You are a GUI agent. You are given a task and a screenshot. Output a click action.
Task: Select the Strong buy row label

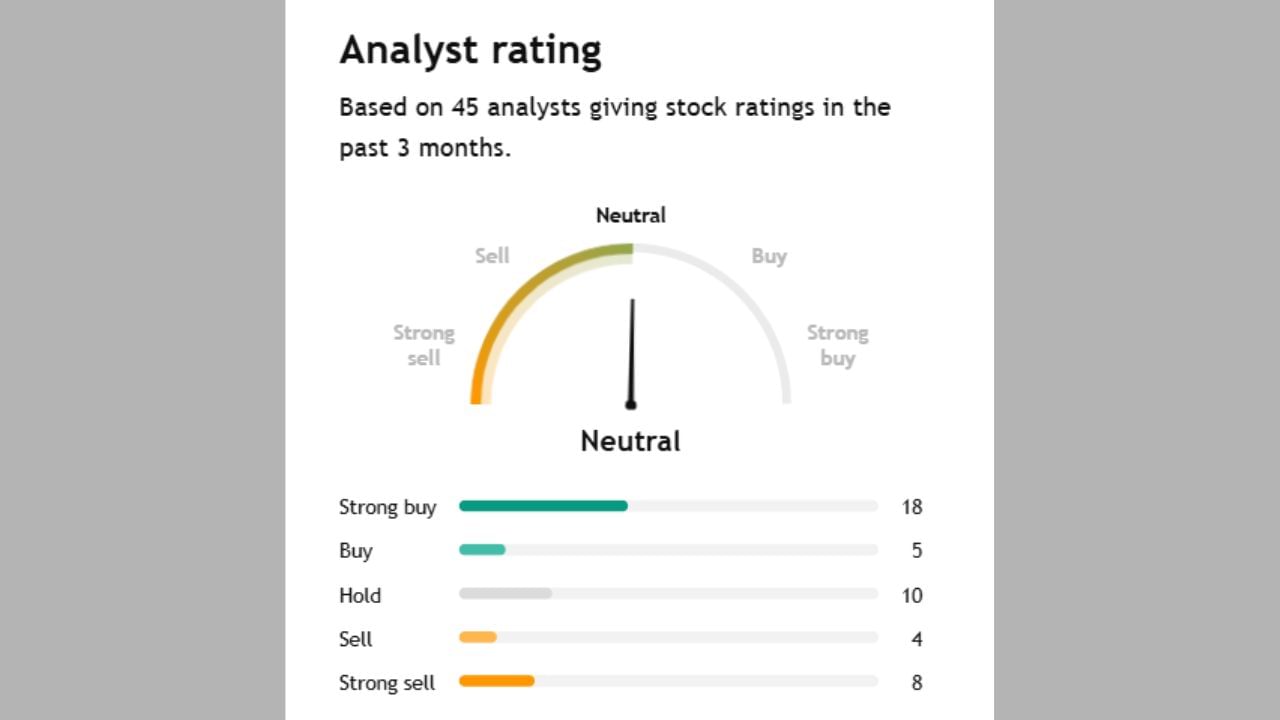(387, 507)
